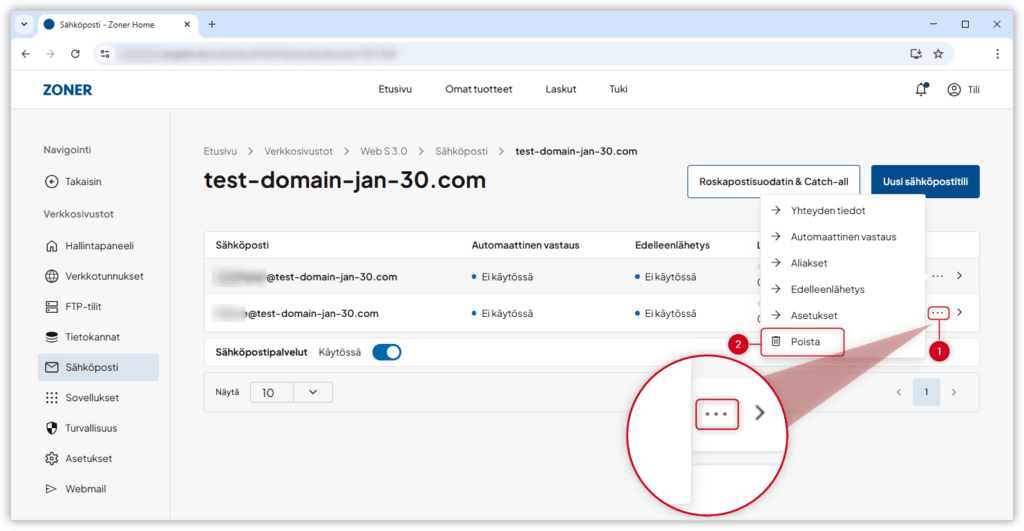Click the notification bell icon
Viewport: 1024px width, 531px height.
tap(921, 90)
